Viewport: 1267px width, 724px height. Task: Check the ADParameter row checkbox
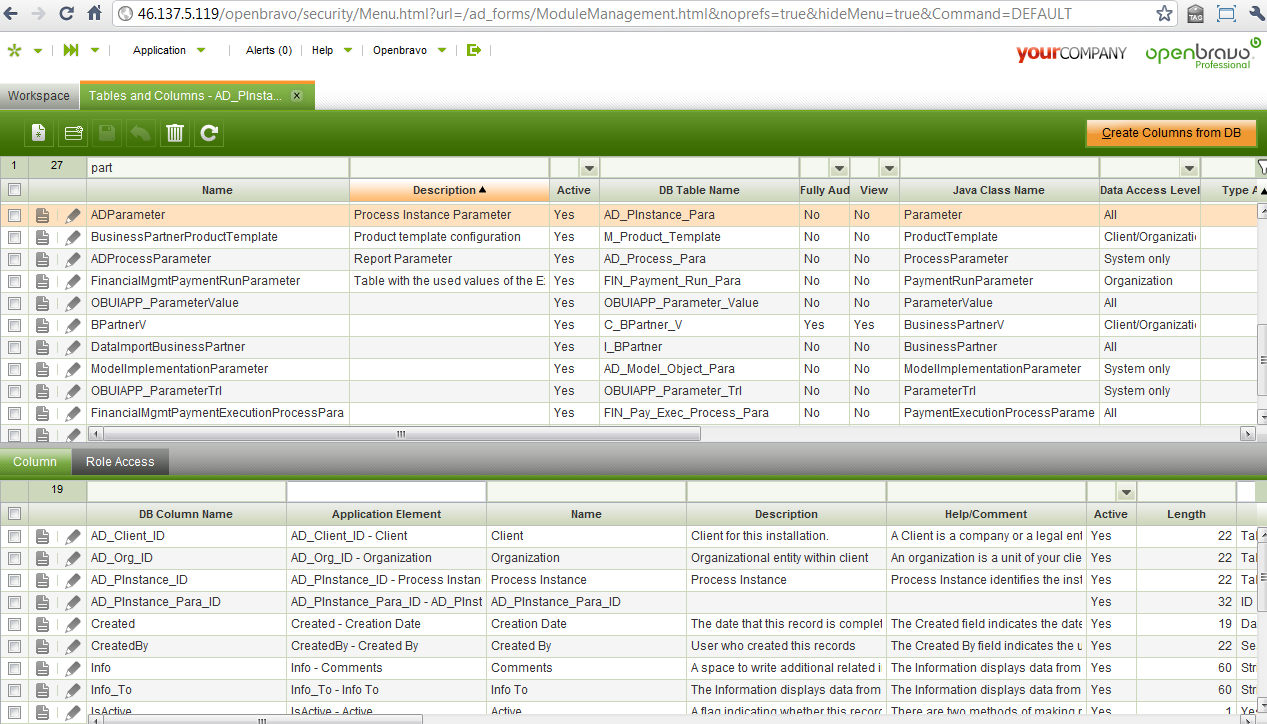pyautogui.click(x=14, y=215)
